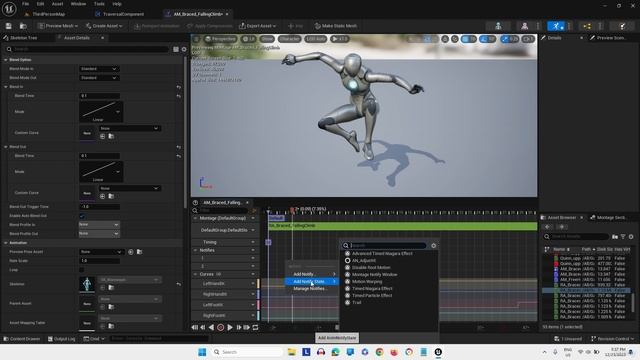
Task: Open the Content Drawer
Action: click(22, 339)
